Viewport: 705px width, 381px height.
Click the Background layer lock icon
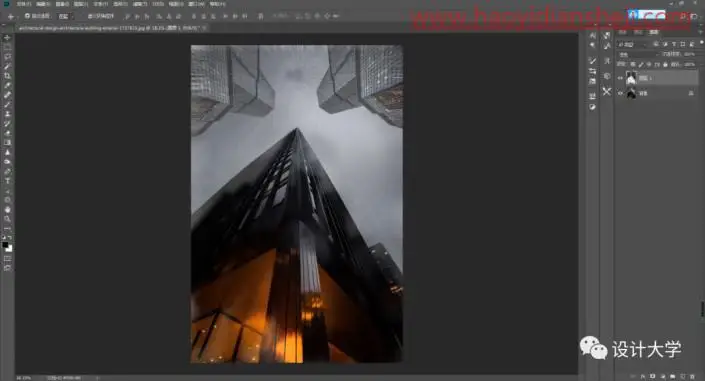(x=691, y=93)
